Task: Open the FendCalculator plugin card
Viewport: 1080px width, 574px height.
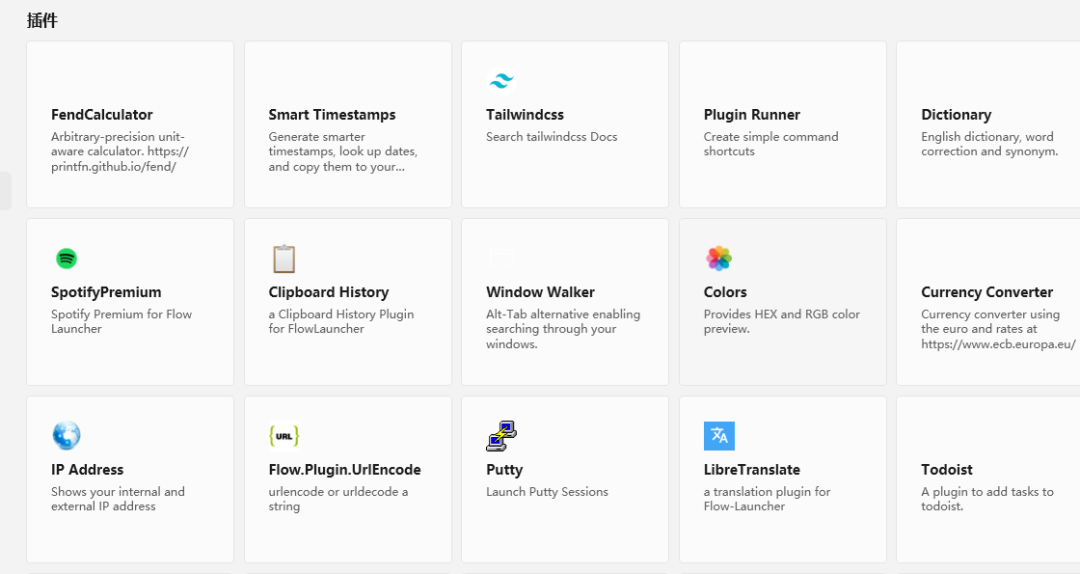Action: point(130,124)
